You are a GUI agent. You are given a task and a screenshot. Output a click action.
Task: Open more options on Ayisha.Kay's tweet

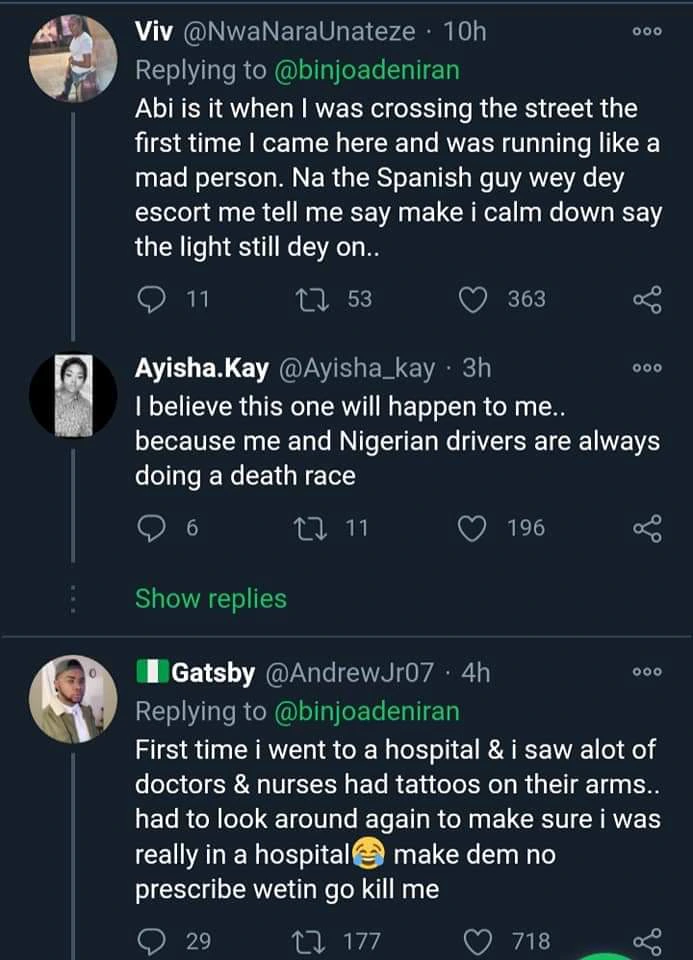click(648, 368)
